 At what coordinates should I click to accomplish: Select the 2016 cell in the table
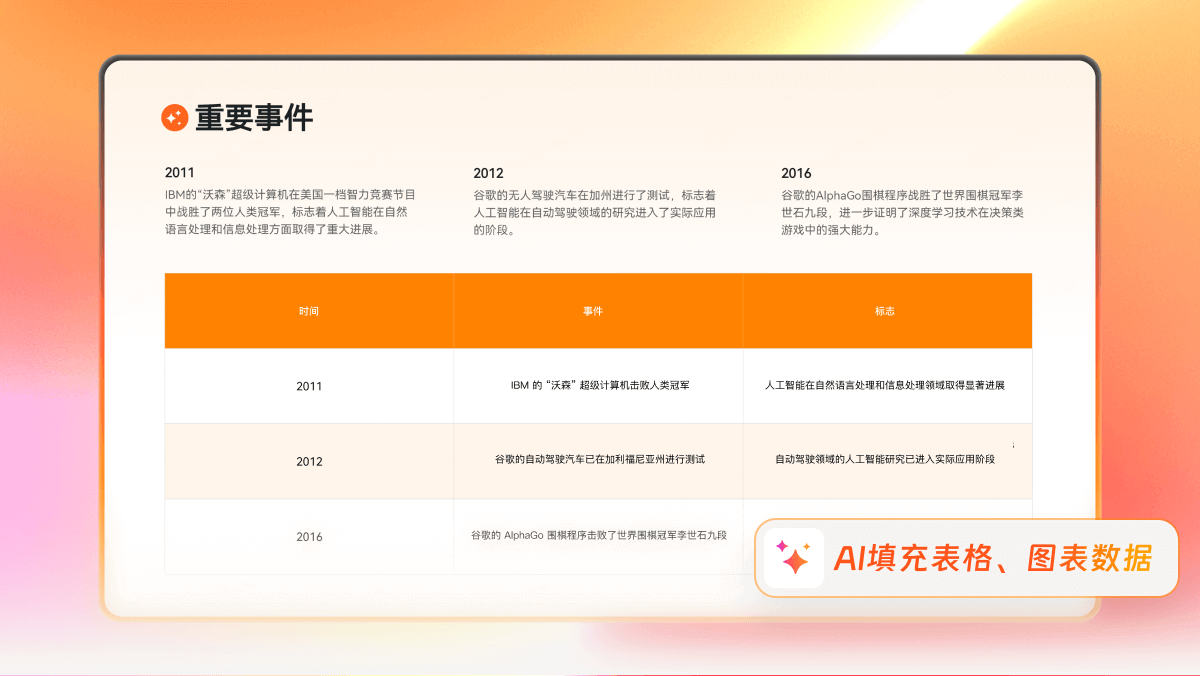pos(308,537)
